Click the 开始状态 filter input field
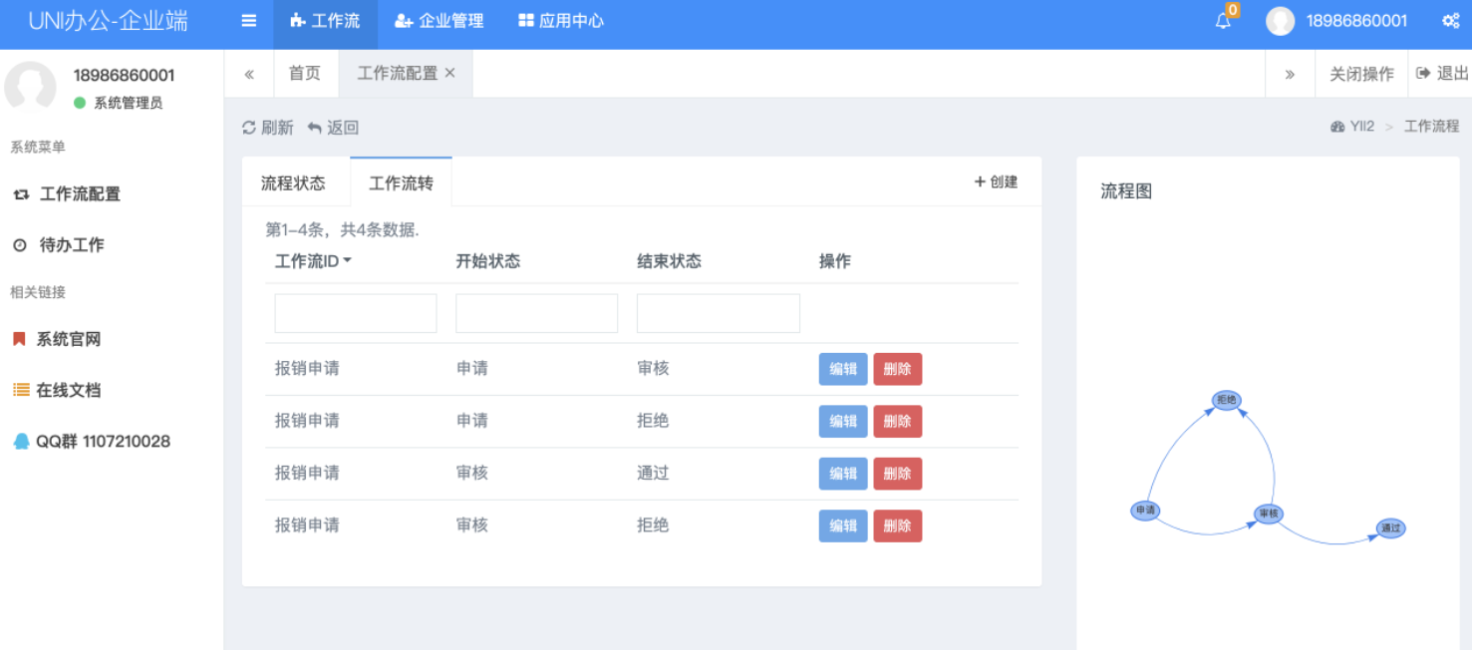The height and width of the screenshot is (650, 1472). pos(536,313)
